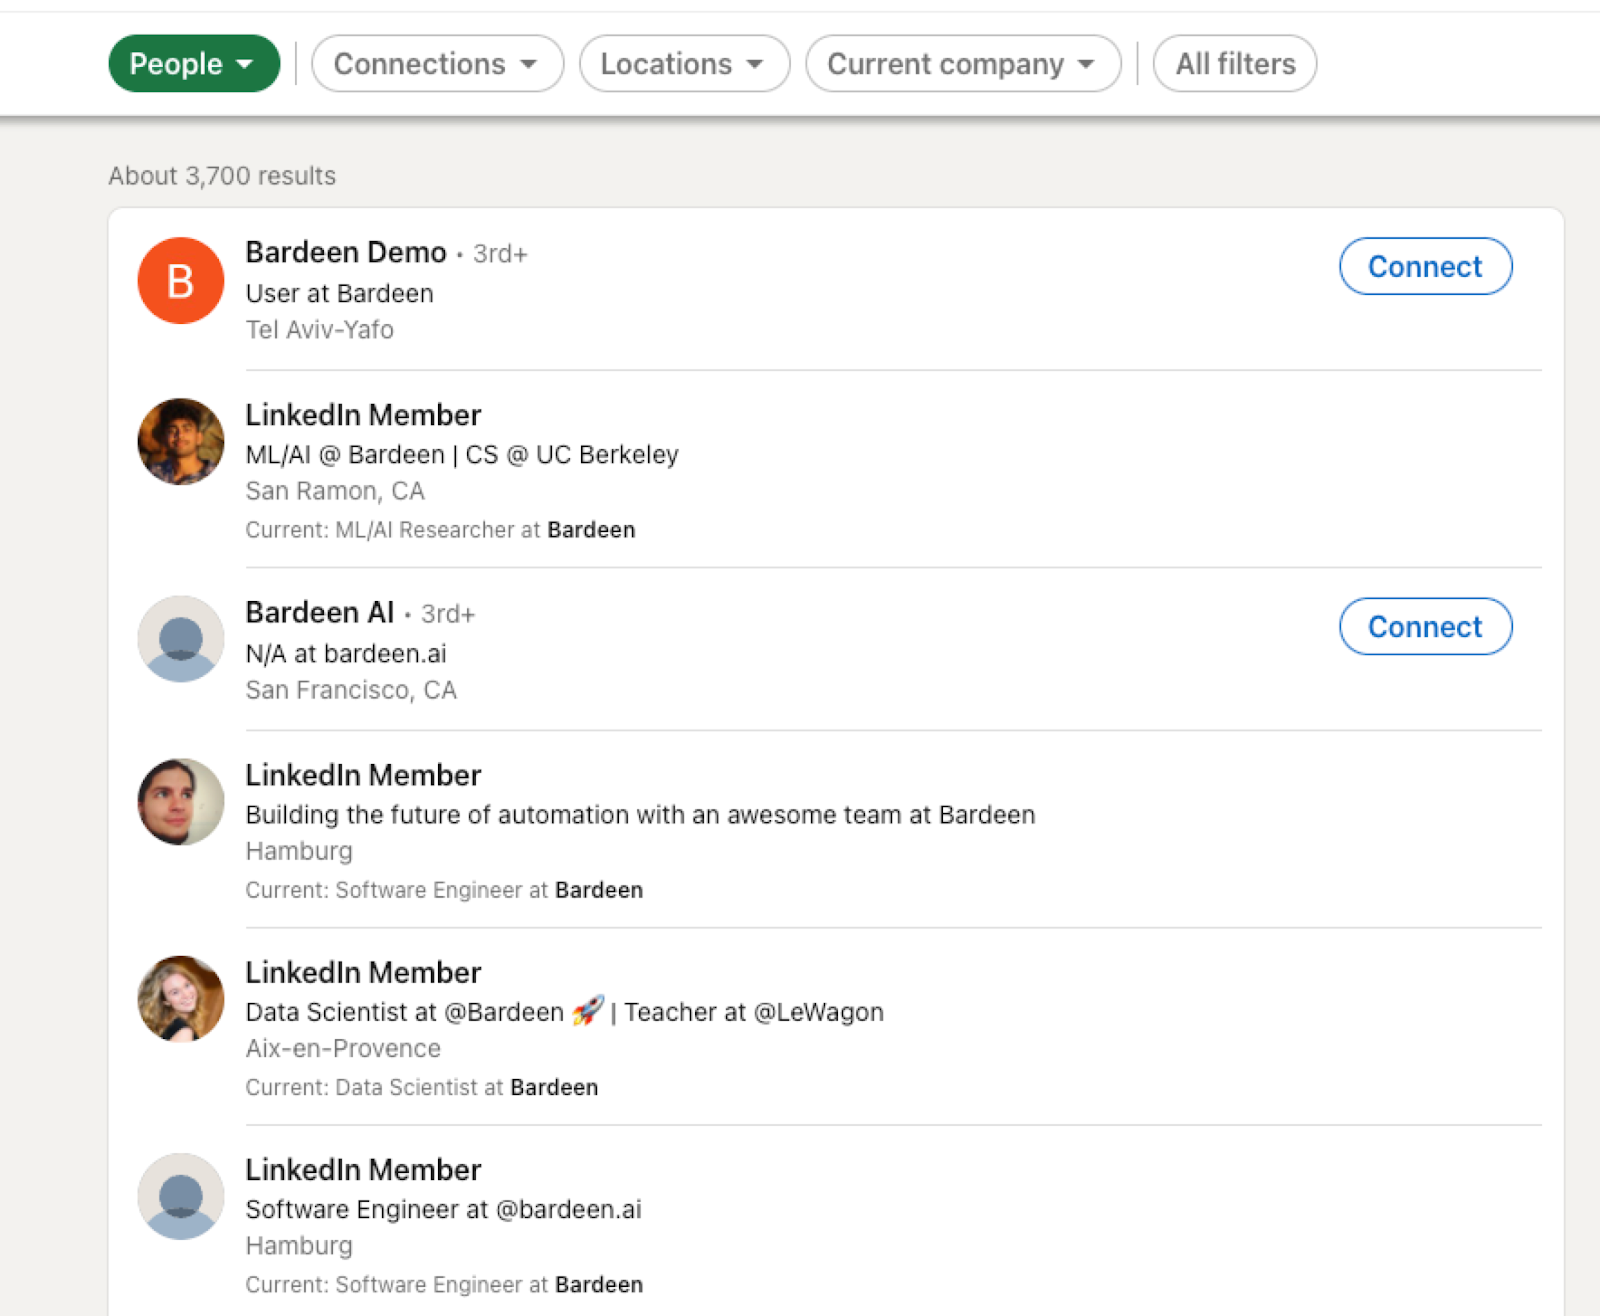Click avatar of Hamburg member building automation
Viewport: 1600px width, 1316px height.
coord(181,802)
